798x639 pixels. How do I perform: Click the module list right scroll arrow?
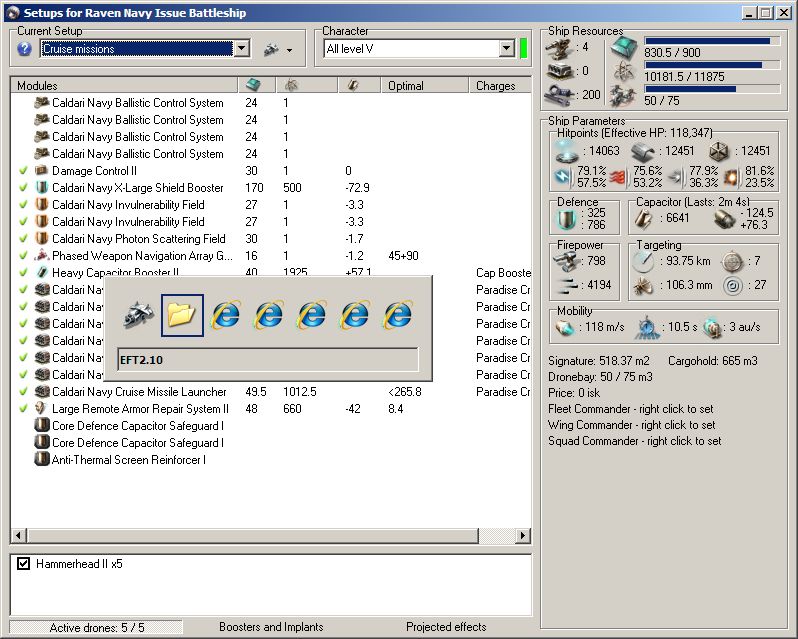point(523,535)
